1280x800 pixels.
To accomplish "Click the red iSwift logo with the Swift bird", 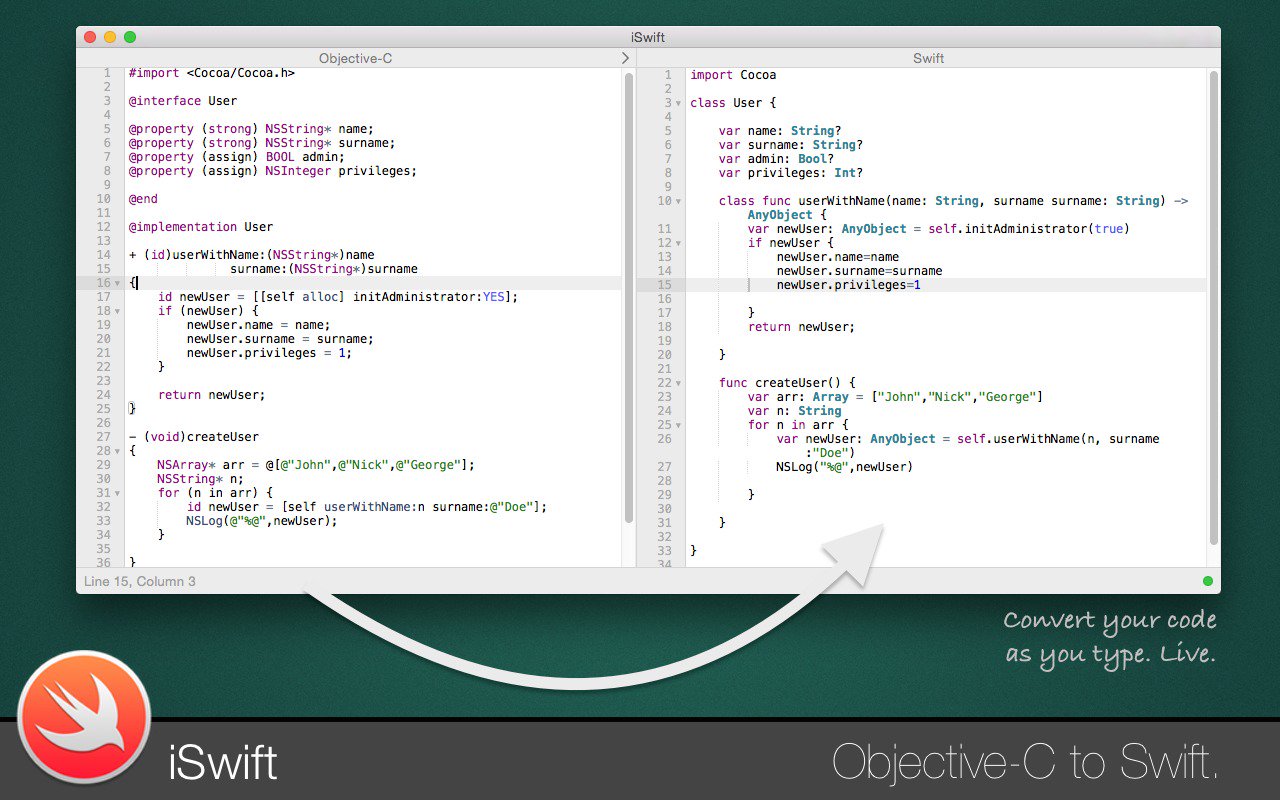I will (x=85, y=717).
